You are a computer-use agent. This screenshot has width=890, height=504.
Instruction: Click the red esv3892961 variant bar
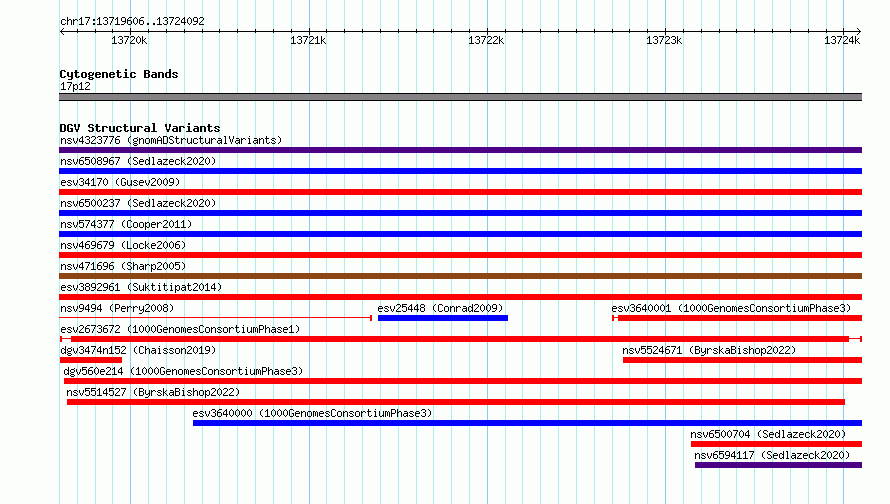coord(460,297)
